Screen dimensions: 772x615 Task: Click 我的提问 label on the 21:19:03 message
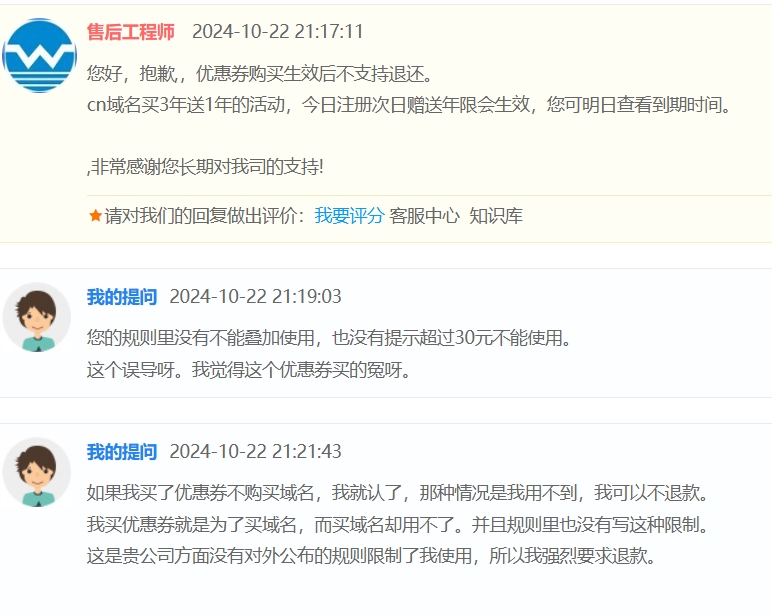(x=122, y=296)
